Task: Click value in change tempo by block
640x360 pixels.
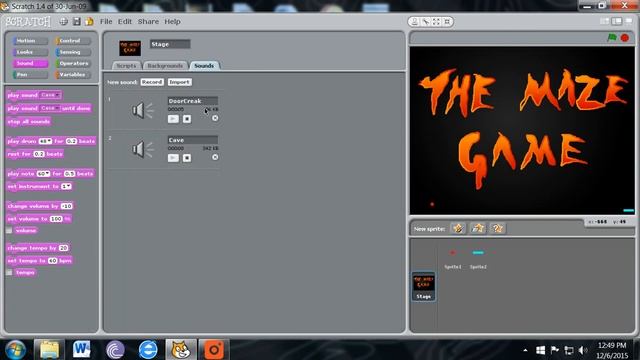Action: (63, 248)
